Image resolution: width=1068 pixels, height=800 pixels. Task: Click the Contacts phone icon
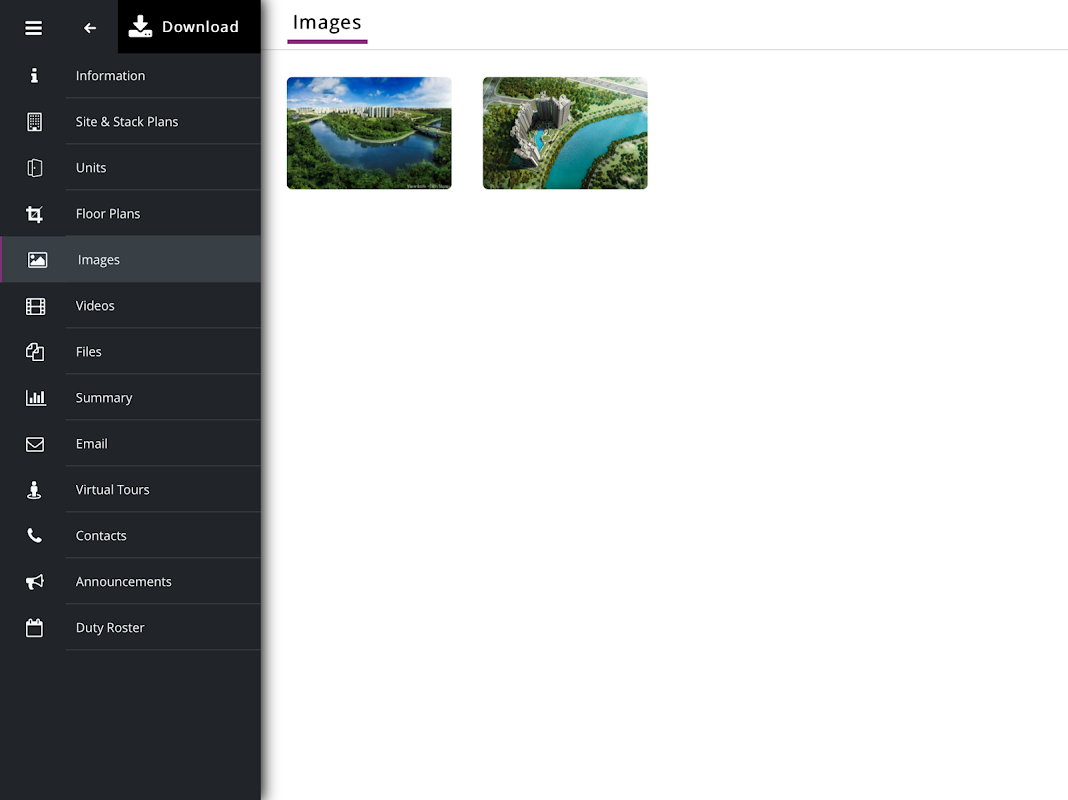[x=34, y=536]
